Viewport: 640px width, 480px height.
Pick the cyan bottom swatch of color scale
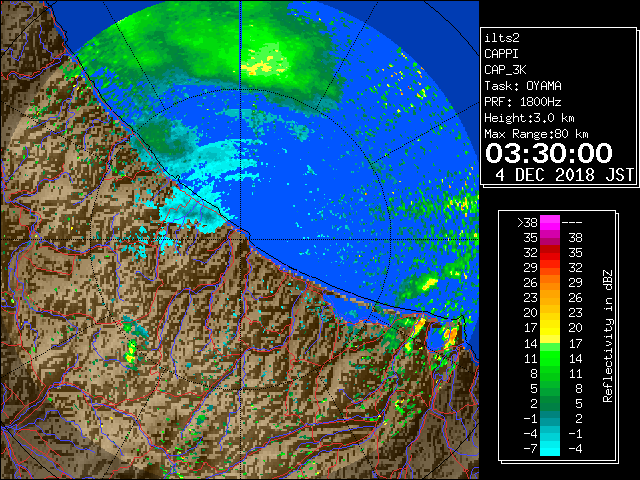point(550,449)
